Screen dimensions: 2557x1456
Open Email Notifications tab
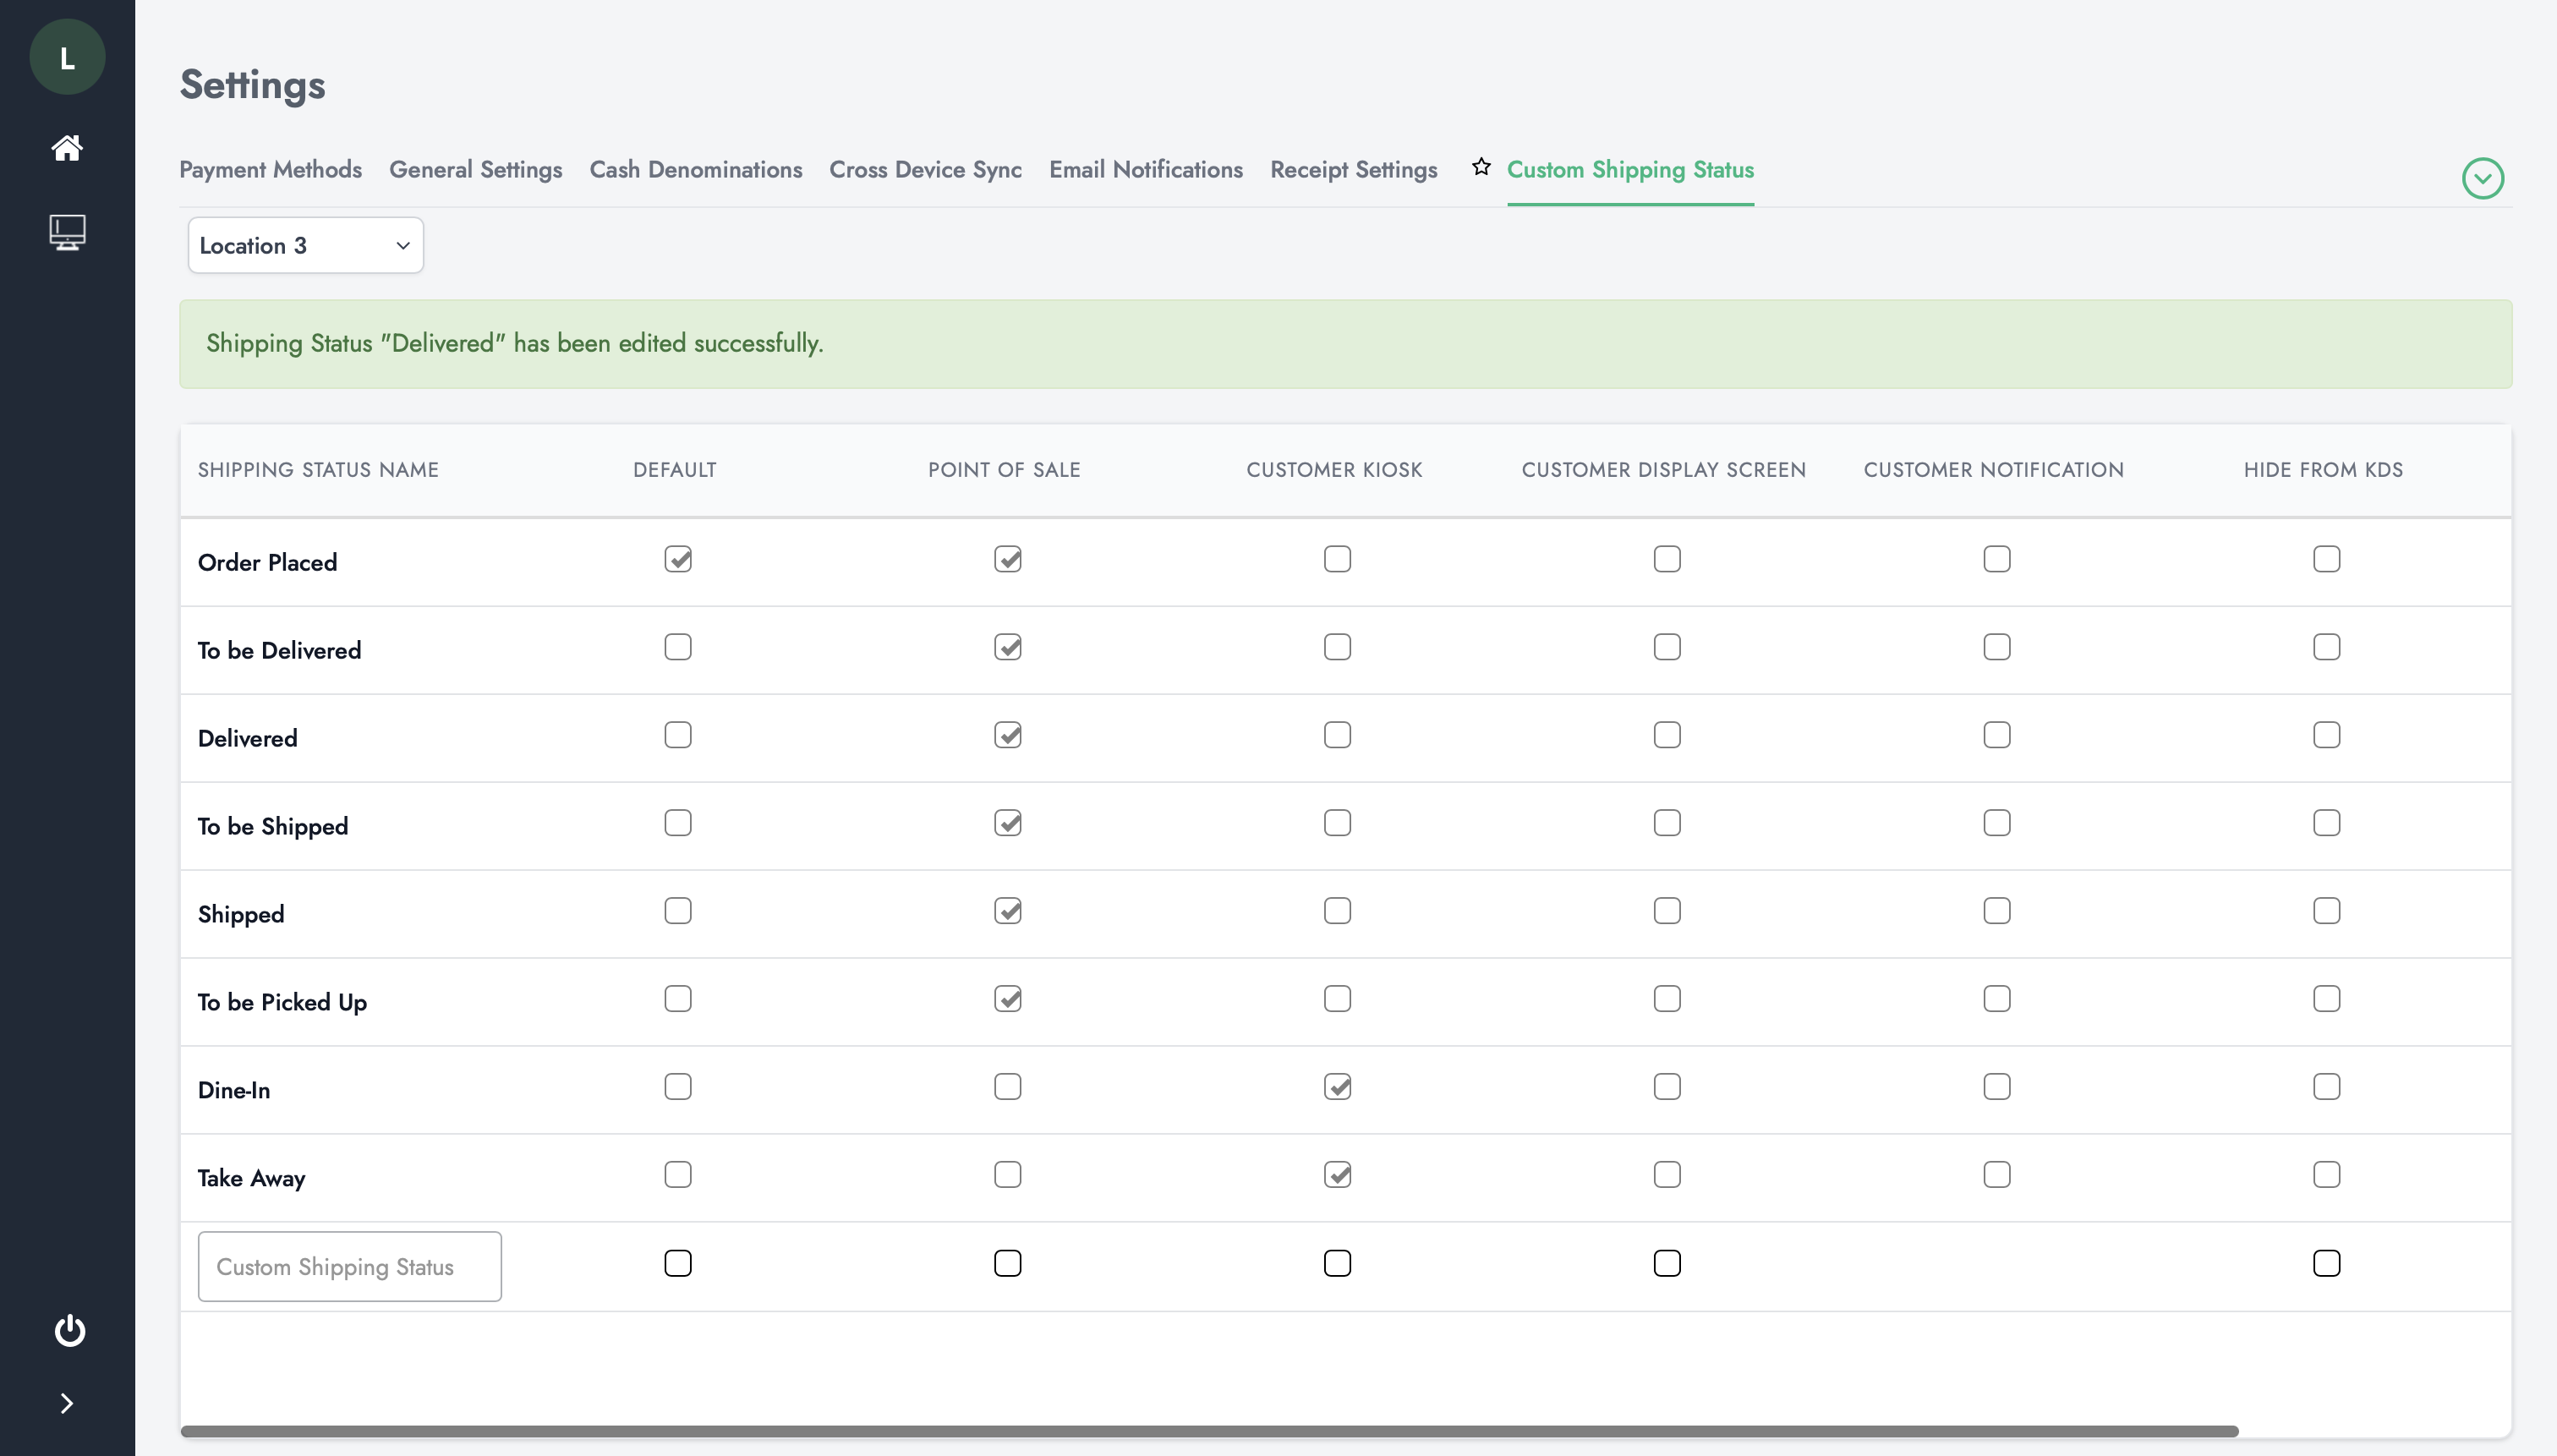click(1145, 170)
